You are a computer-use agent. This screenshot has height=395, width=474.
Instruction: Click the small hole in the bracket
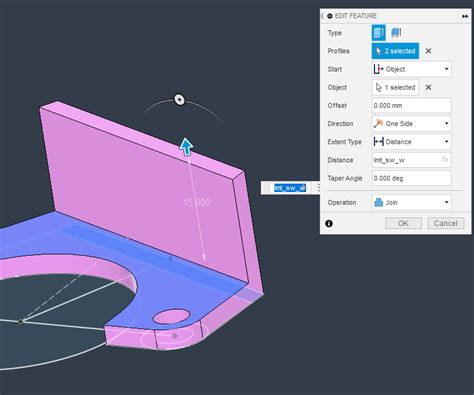click(x=172, y=316)
